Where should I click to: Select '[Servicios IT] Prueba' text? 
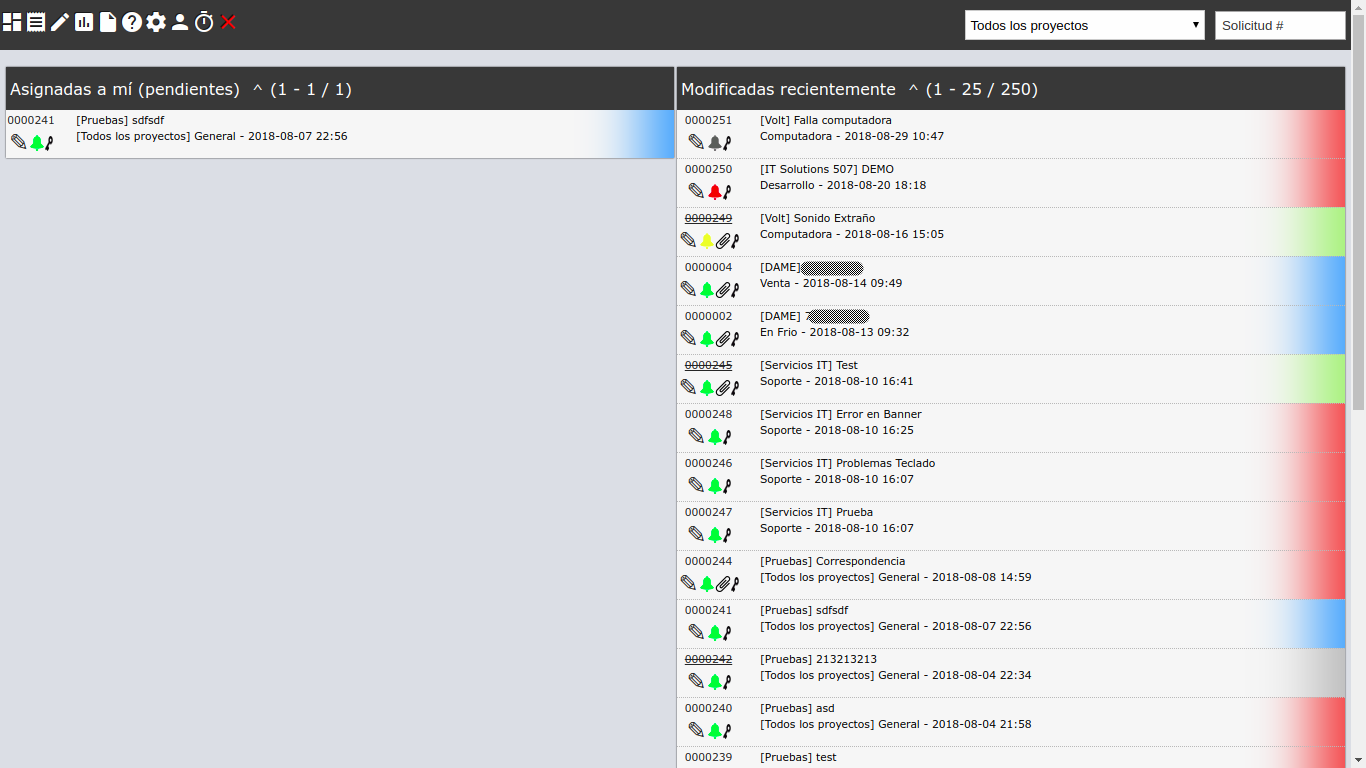click(816, 512)
